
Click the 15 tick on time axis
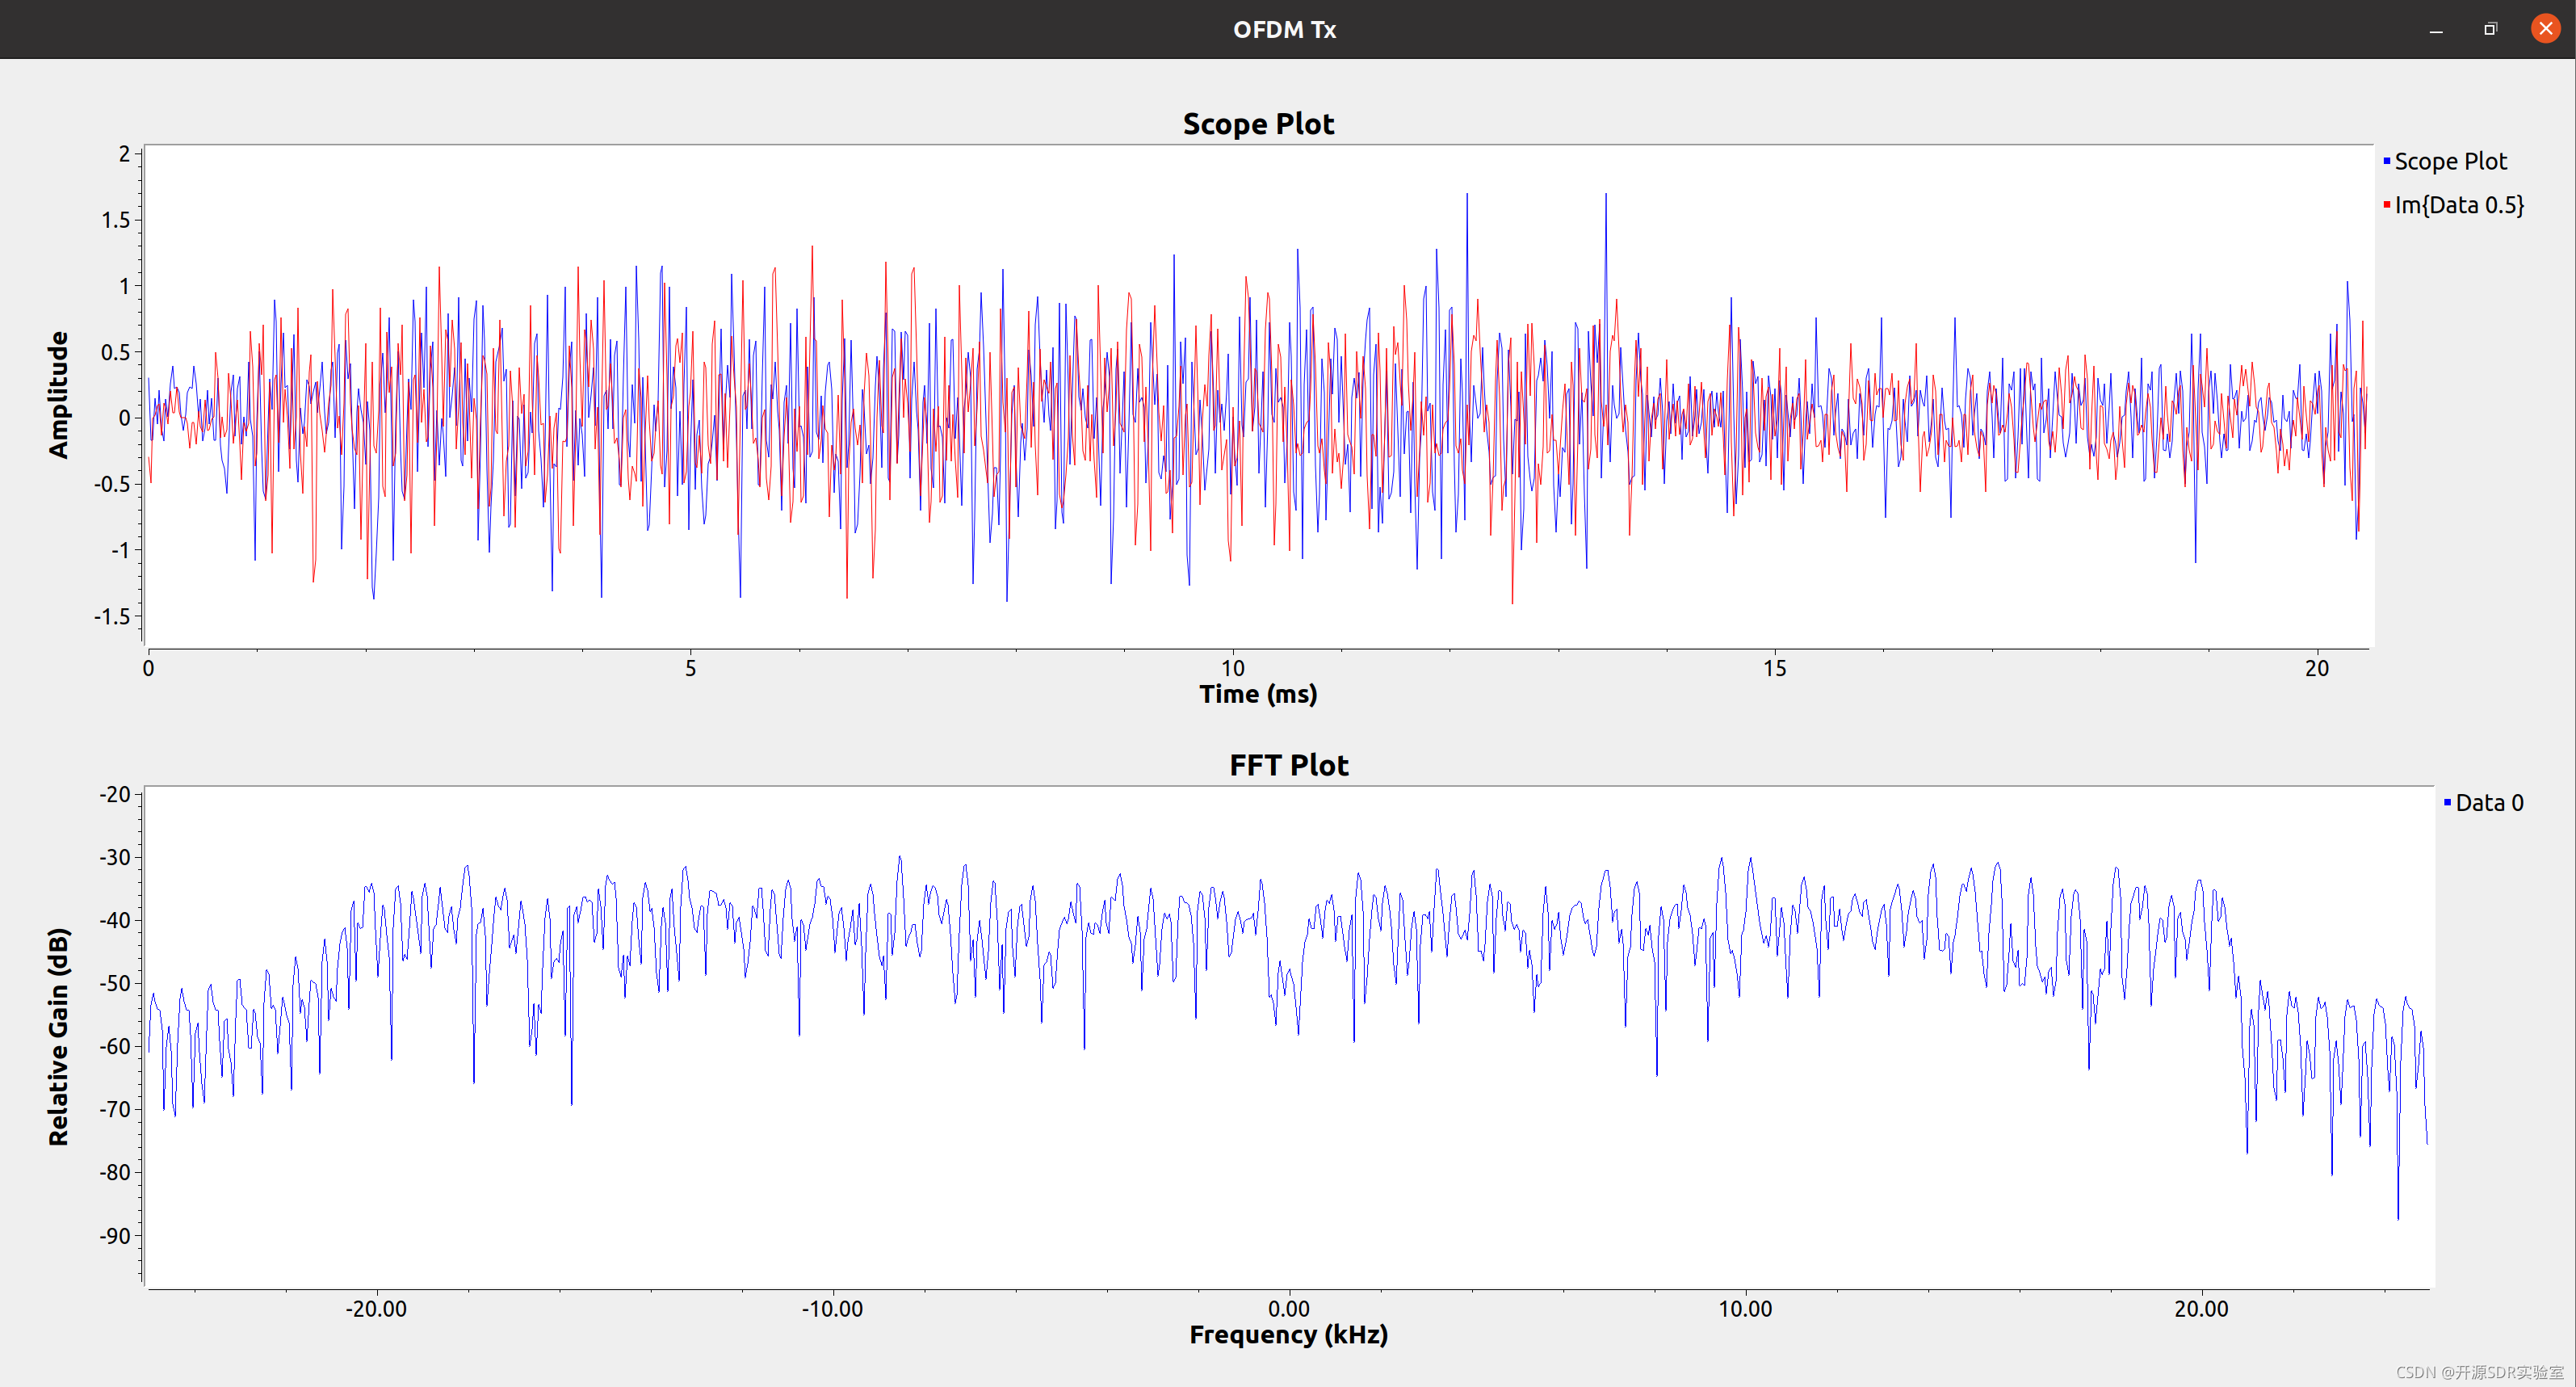(1774, 668)
